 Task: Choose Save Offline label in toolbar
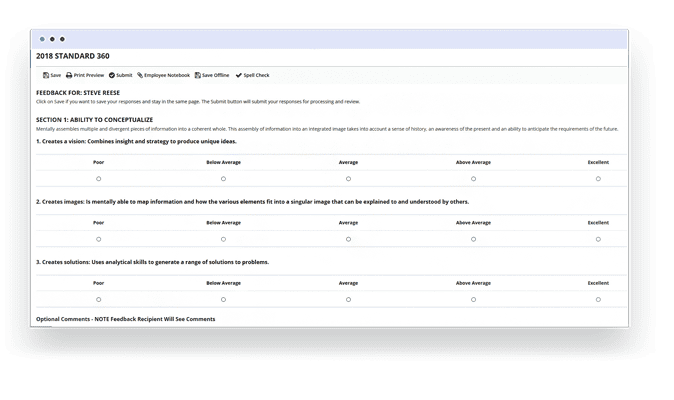(215, 75)
